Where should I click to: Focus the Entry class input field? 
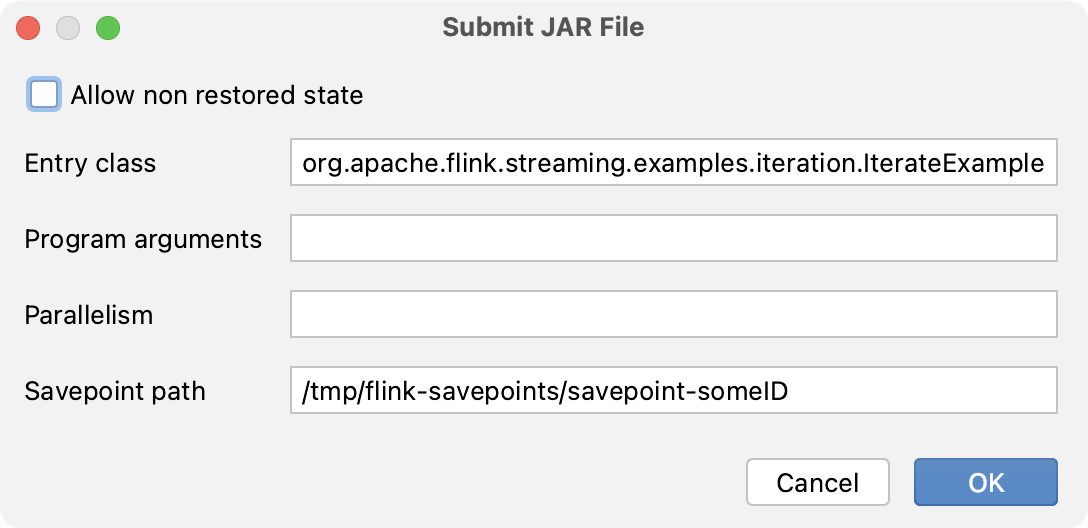coord(673,164)
